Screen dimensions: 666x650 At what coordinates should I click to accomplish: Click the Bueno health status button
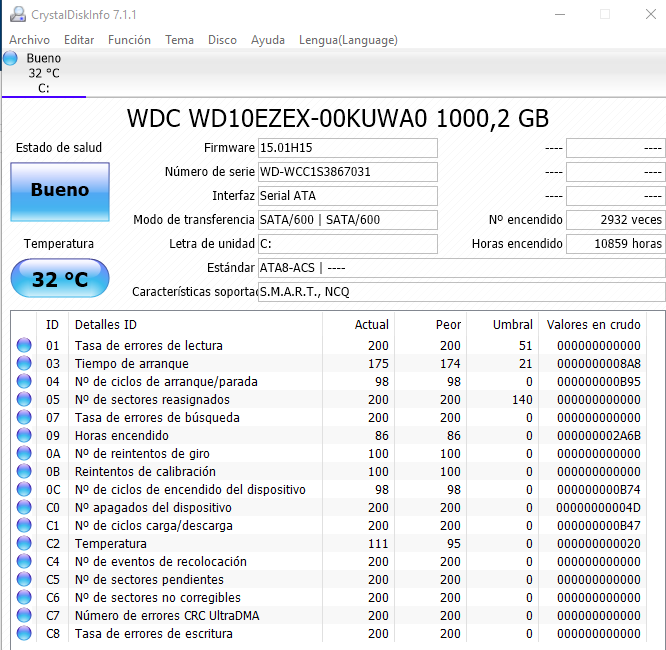60,192
